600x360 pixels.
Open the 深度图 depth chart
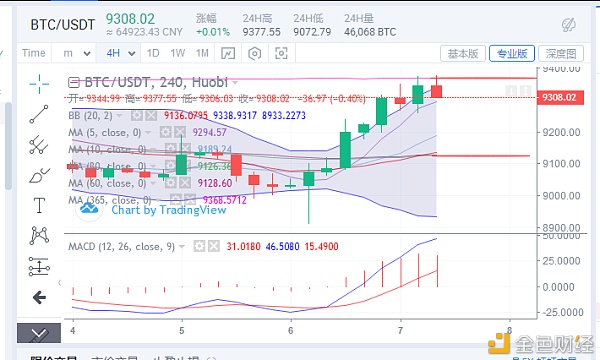561,54
